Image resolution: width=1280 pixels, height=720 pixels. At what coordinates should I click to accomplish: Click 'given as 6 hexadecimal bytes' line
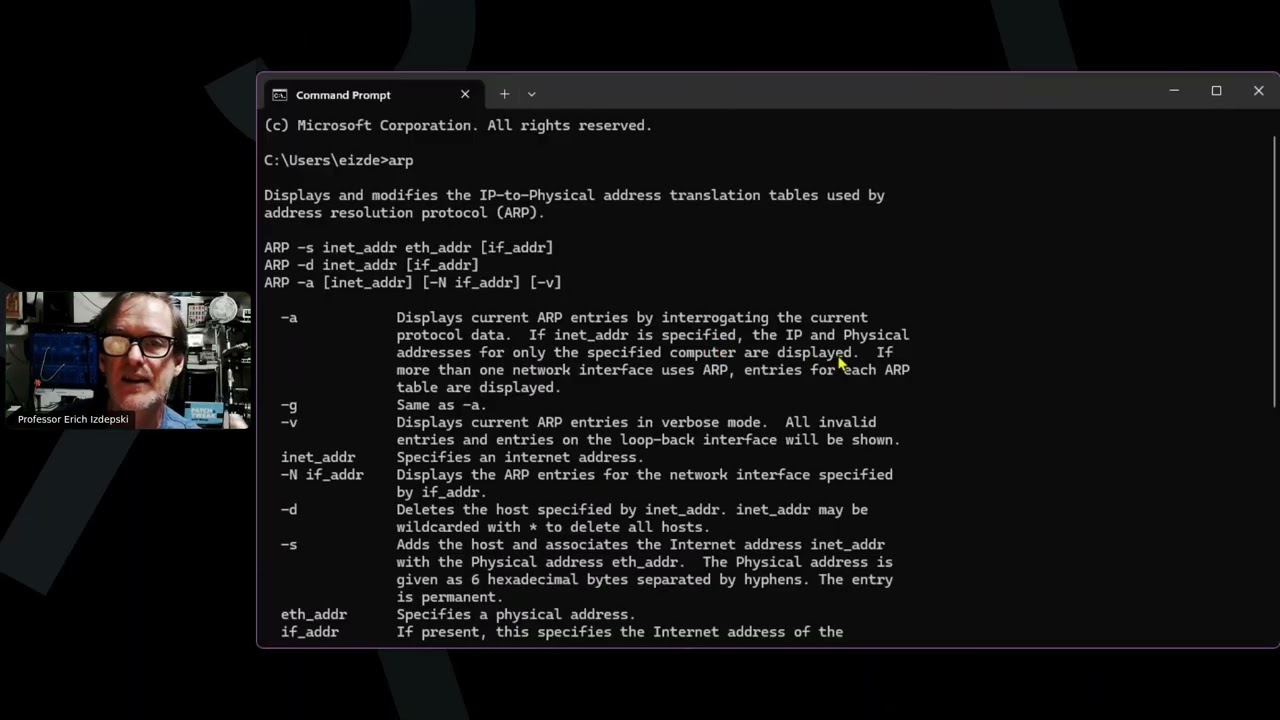(644, 580)
